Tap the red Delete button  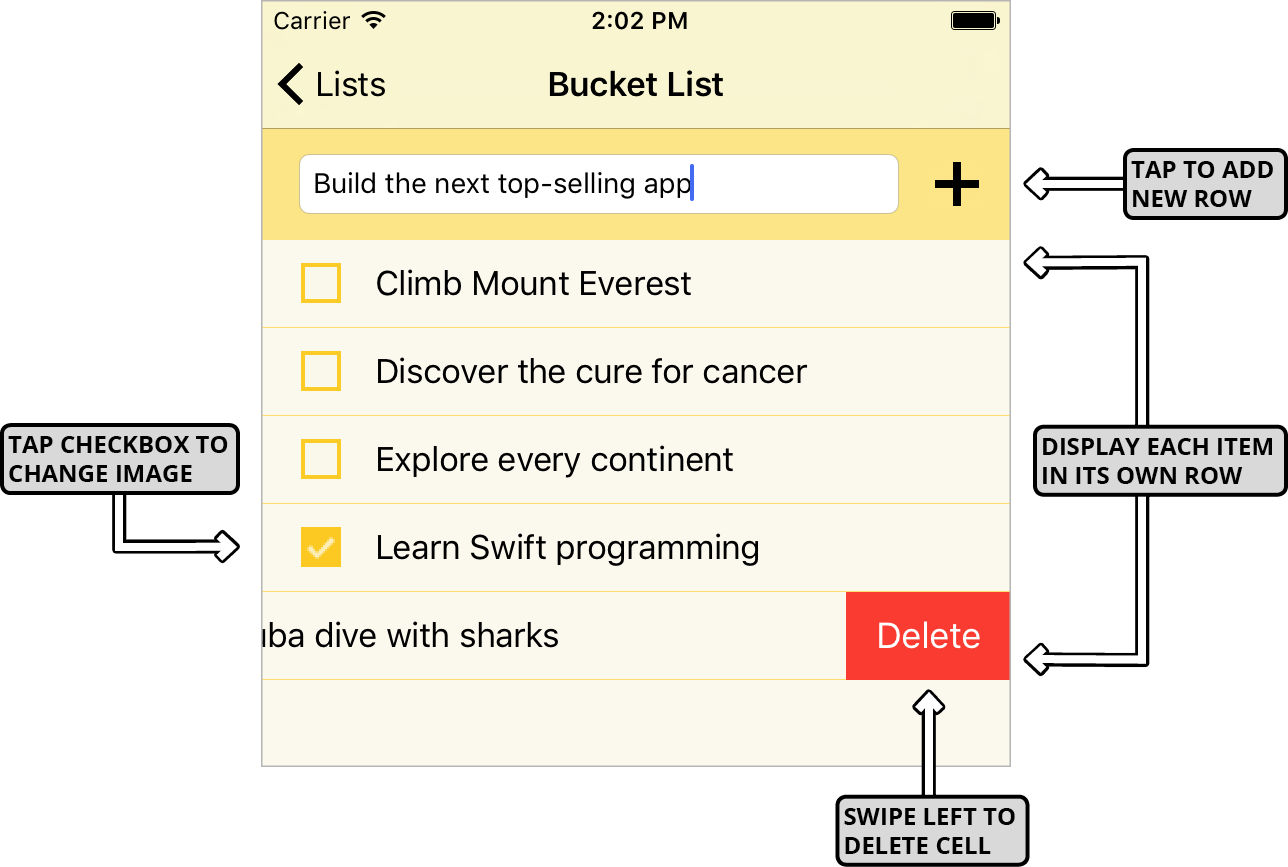(x=927, y=635)
